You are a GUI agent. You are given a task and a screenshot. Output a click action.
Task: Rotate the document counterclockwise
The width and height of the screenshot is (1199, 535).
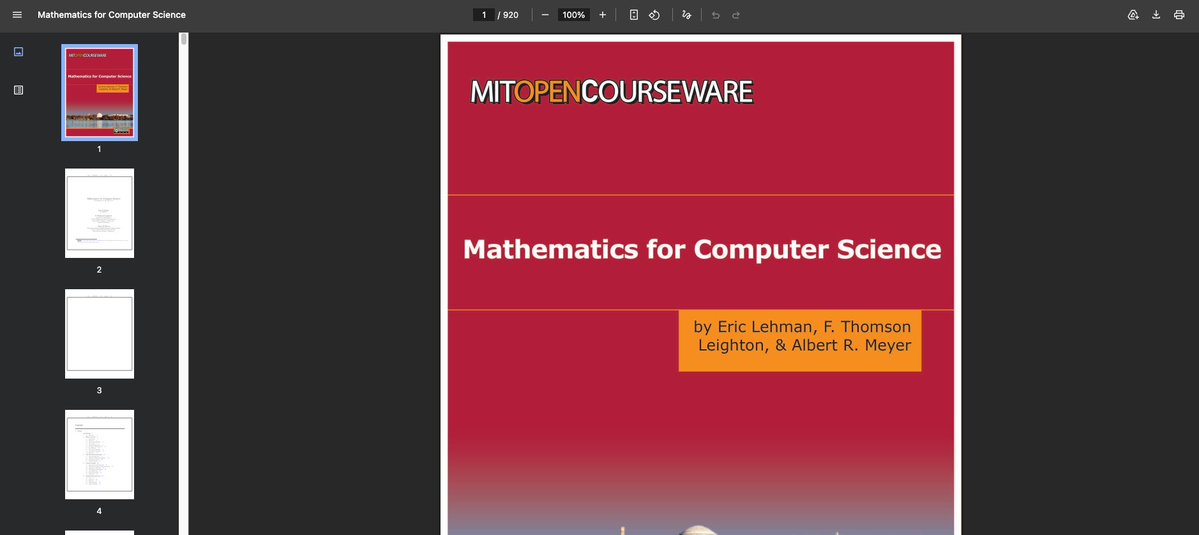[x=655, y=15]
